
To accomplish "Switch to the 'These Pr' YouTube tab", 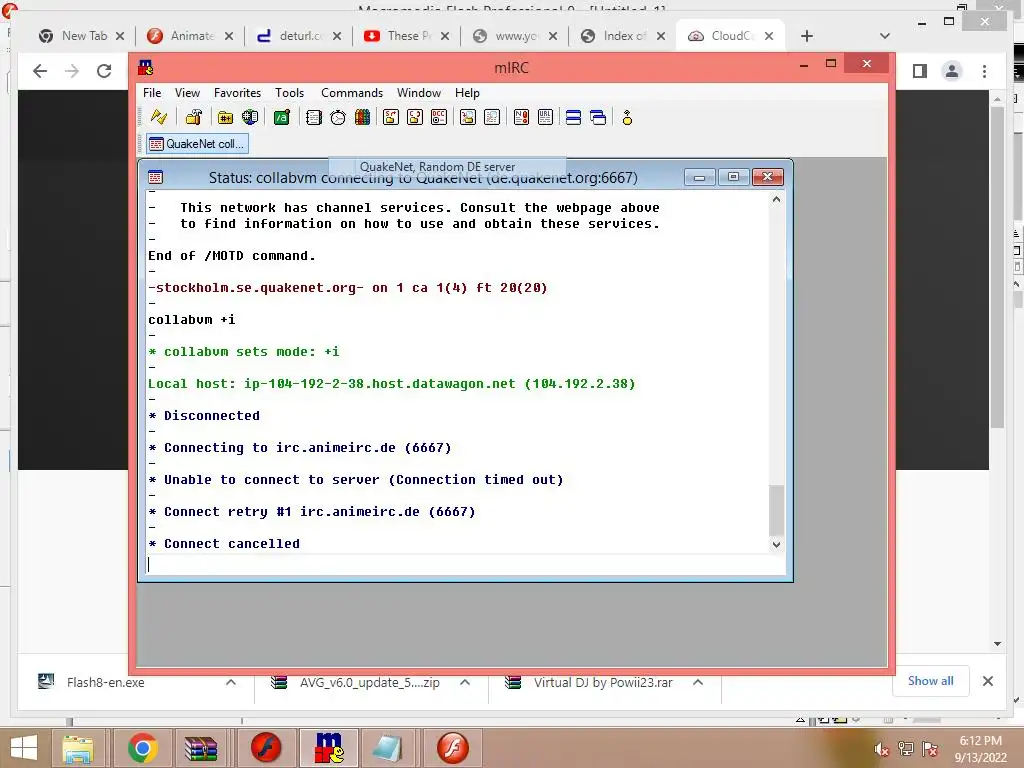I will pyautogui.click(x=406, y=36).
